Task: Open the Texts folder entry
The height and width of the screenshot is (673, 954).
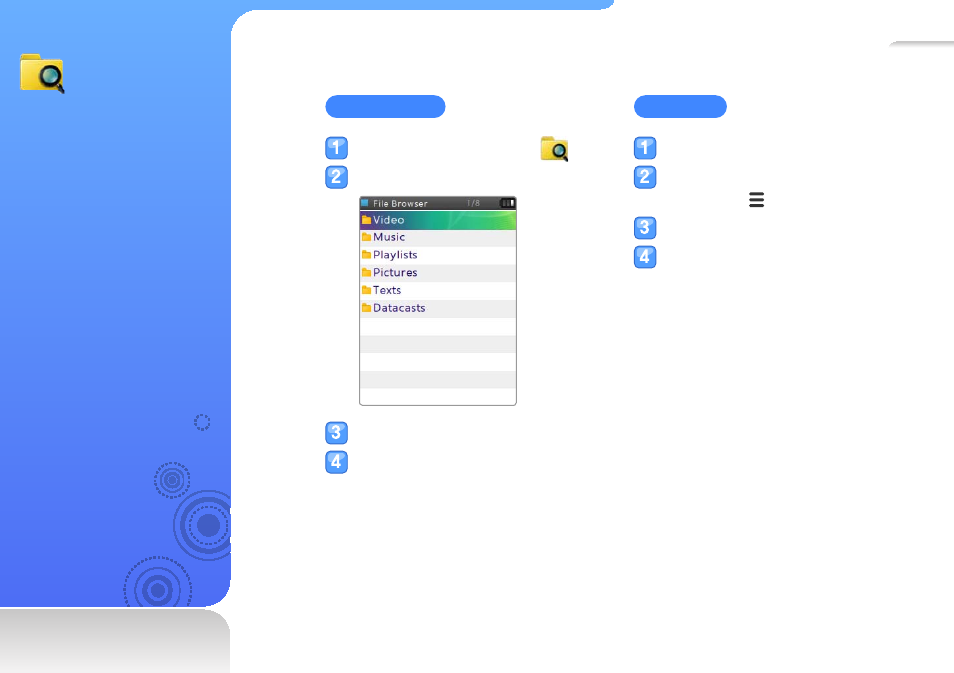Action: point(438,290)
